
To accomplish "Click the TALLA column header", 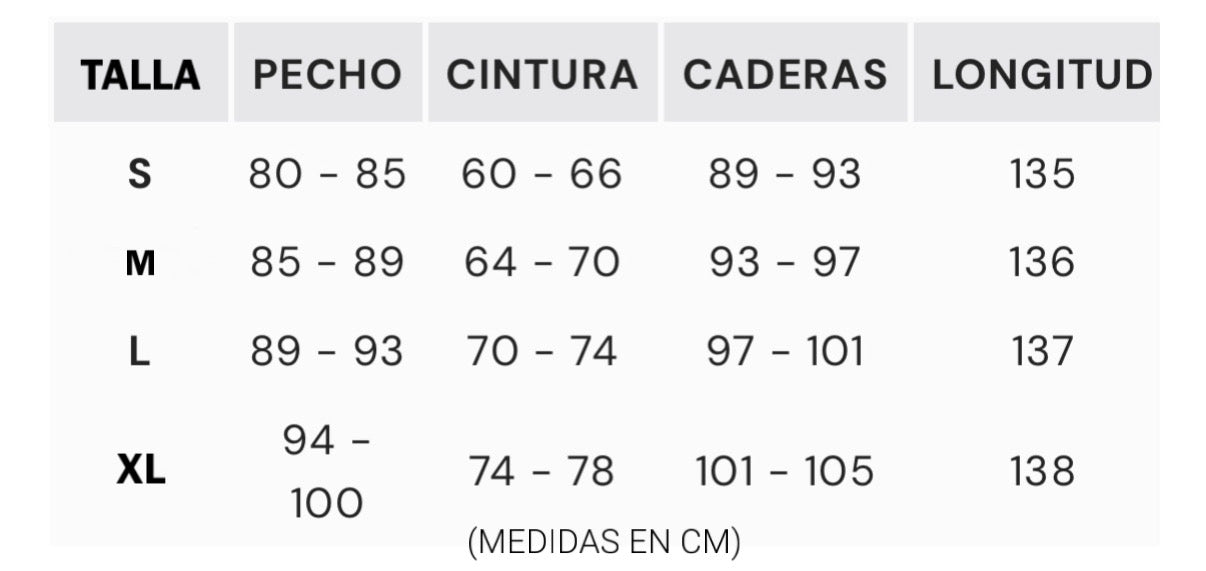I will tap(141, 75).
